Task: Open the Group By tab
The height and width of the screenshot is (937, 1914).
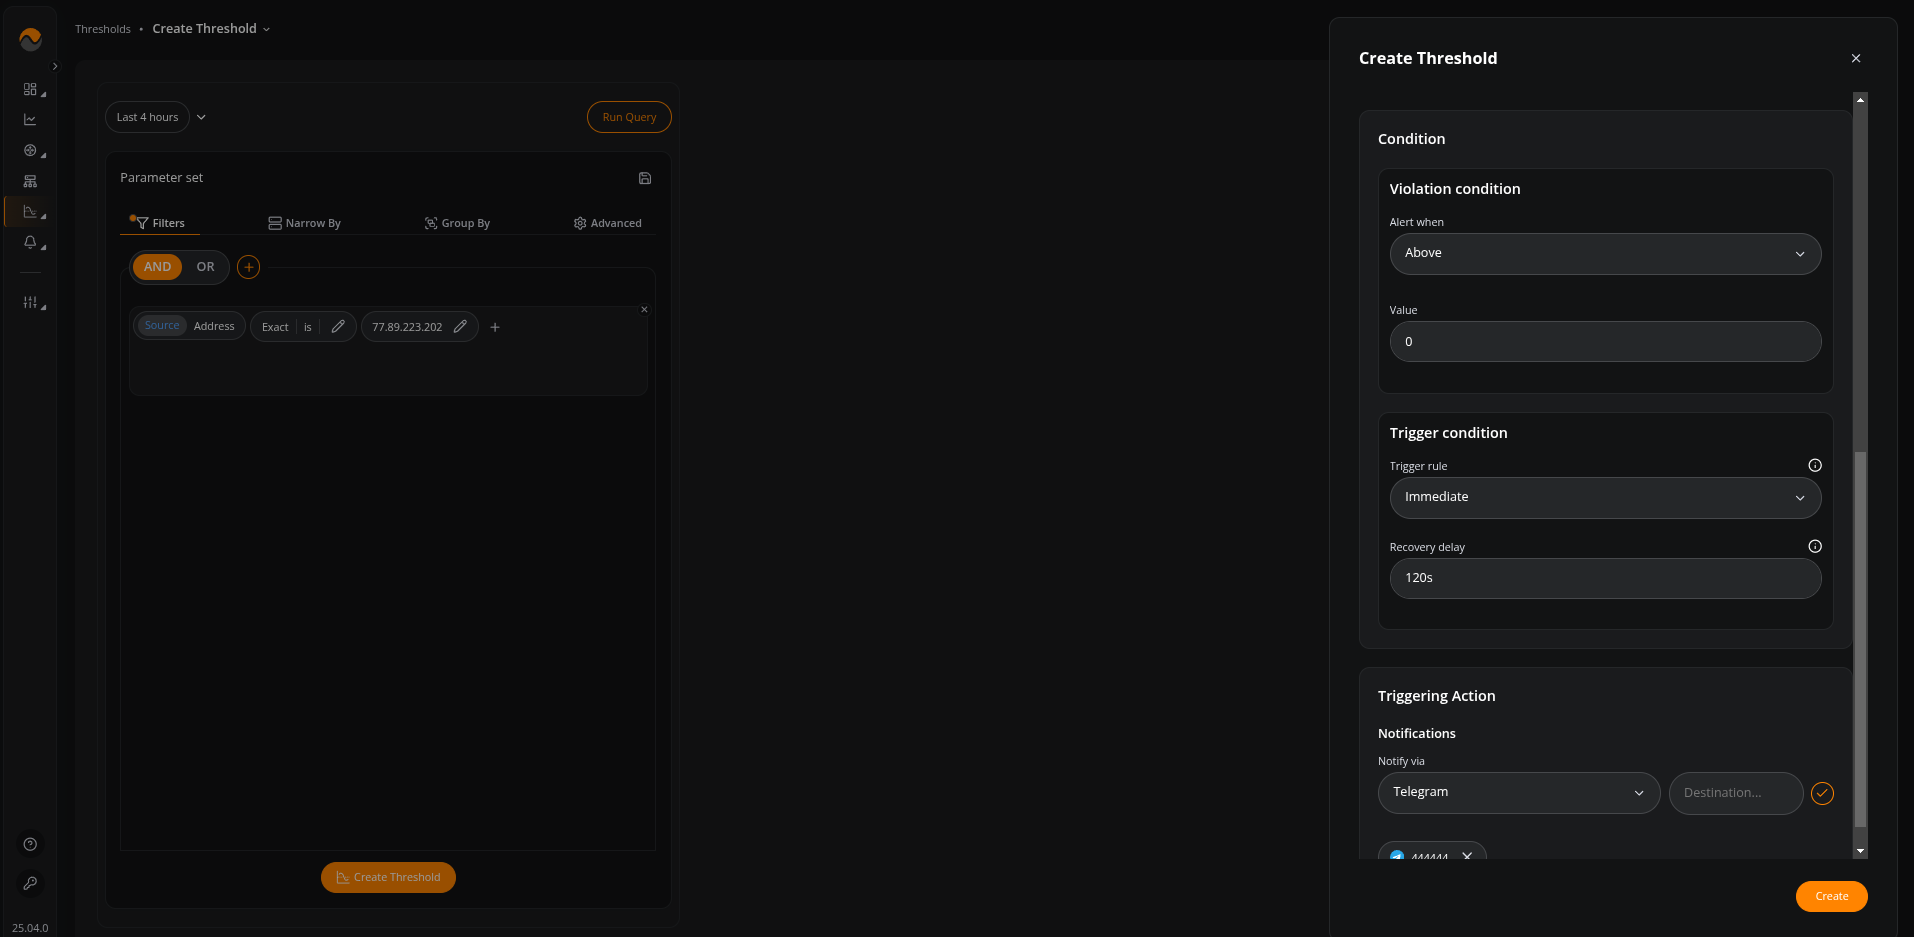Action: [458, 223]
